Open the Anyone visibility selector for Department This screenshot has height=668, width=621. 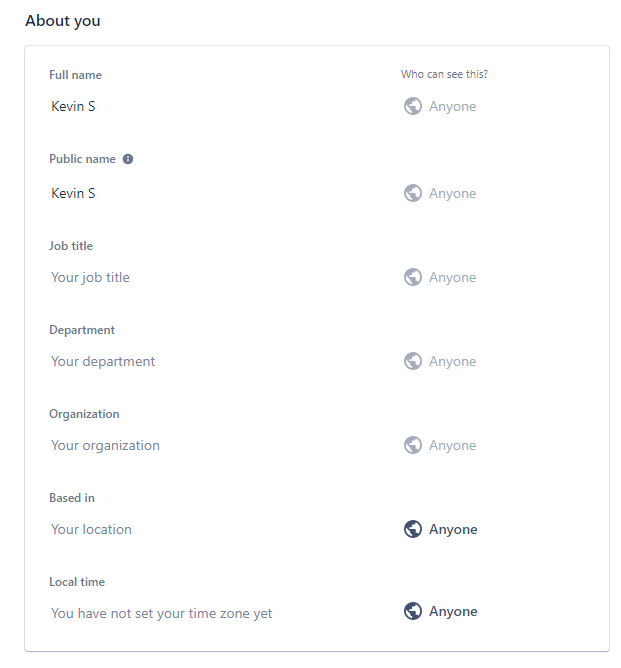pos(440,361)
